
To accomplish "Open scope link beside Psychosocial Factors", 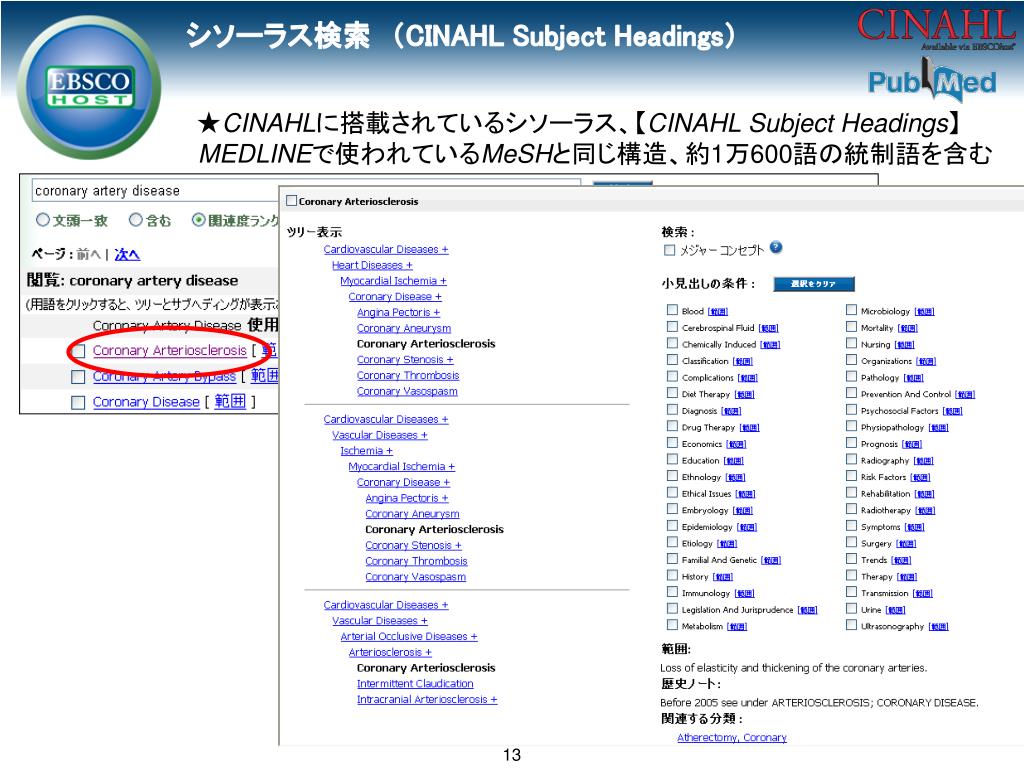I will [x=953, y=411].
